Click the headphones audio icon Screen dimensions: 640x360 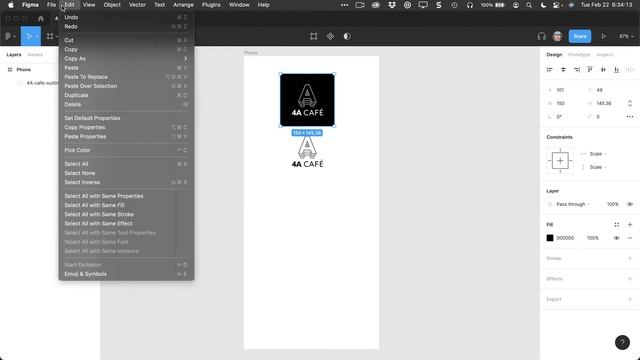(x=542, y=36)
